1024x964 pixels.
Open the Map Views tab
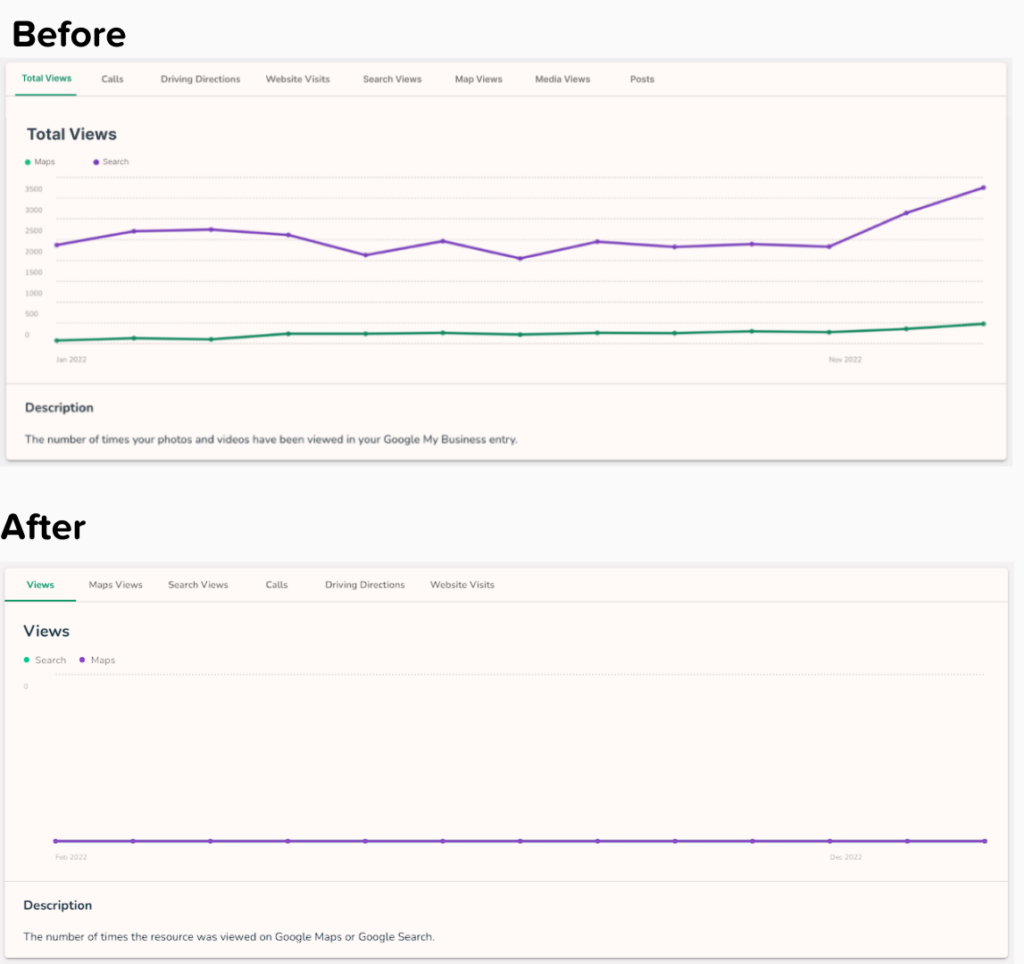pos(479,79)
